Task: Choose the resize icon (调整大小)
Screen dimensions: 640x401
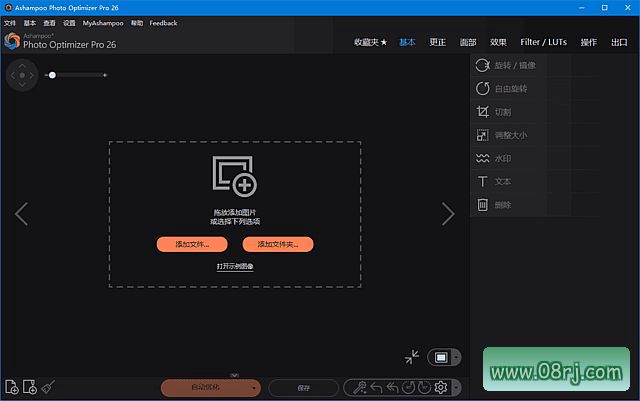Action: point(483,135)
